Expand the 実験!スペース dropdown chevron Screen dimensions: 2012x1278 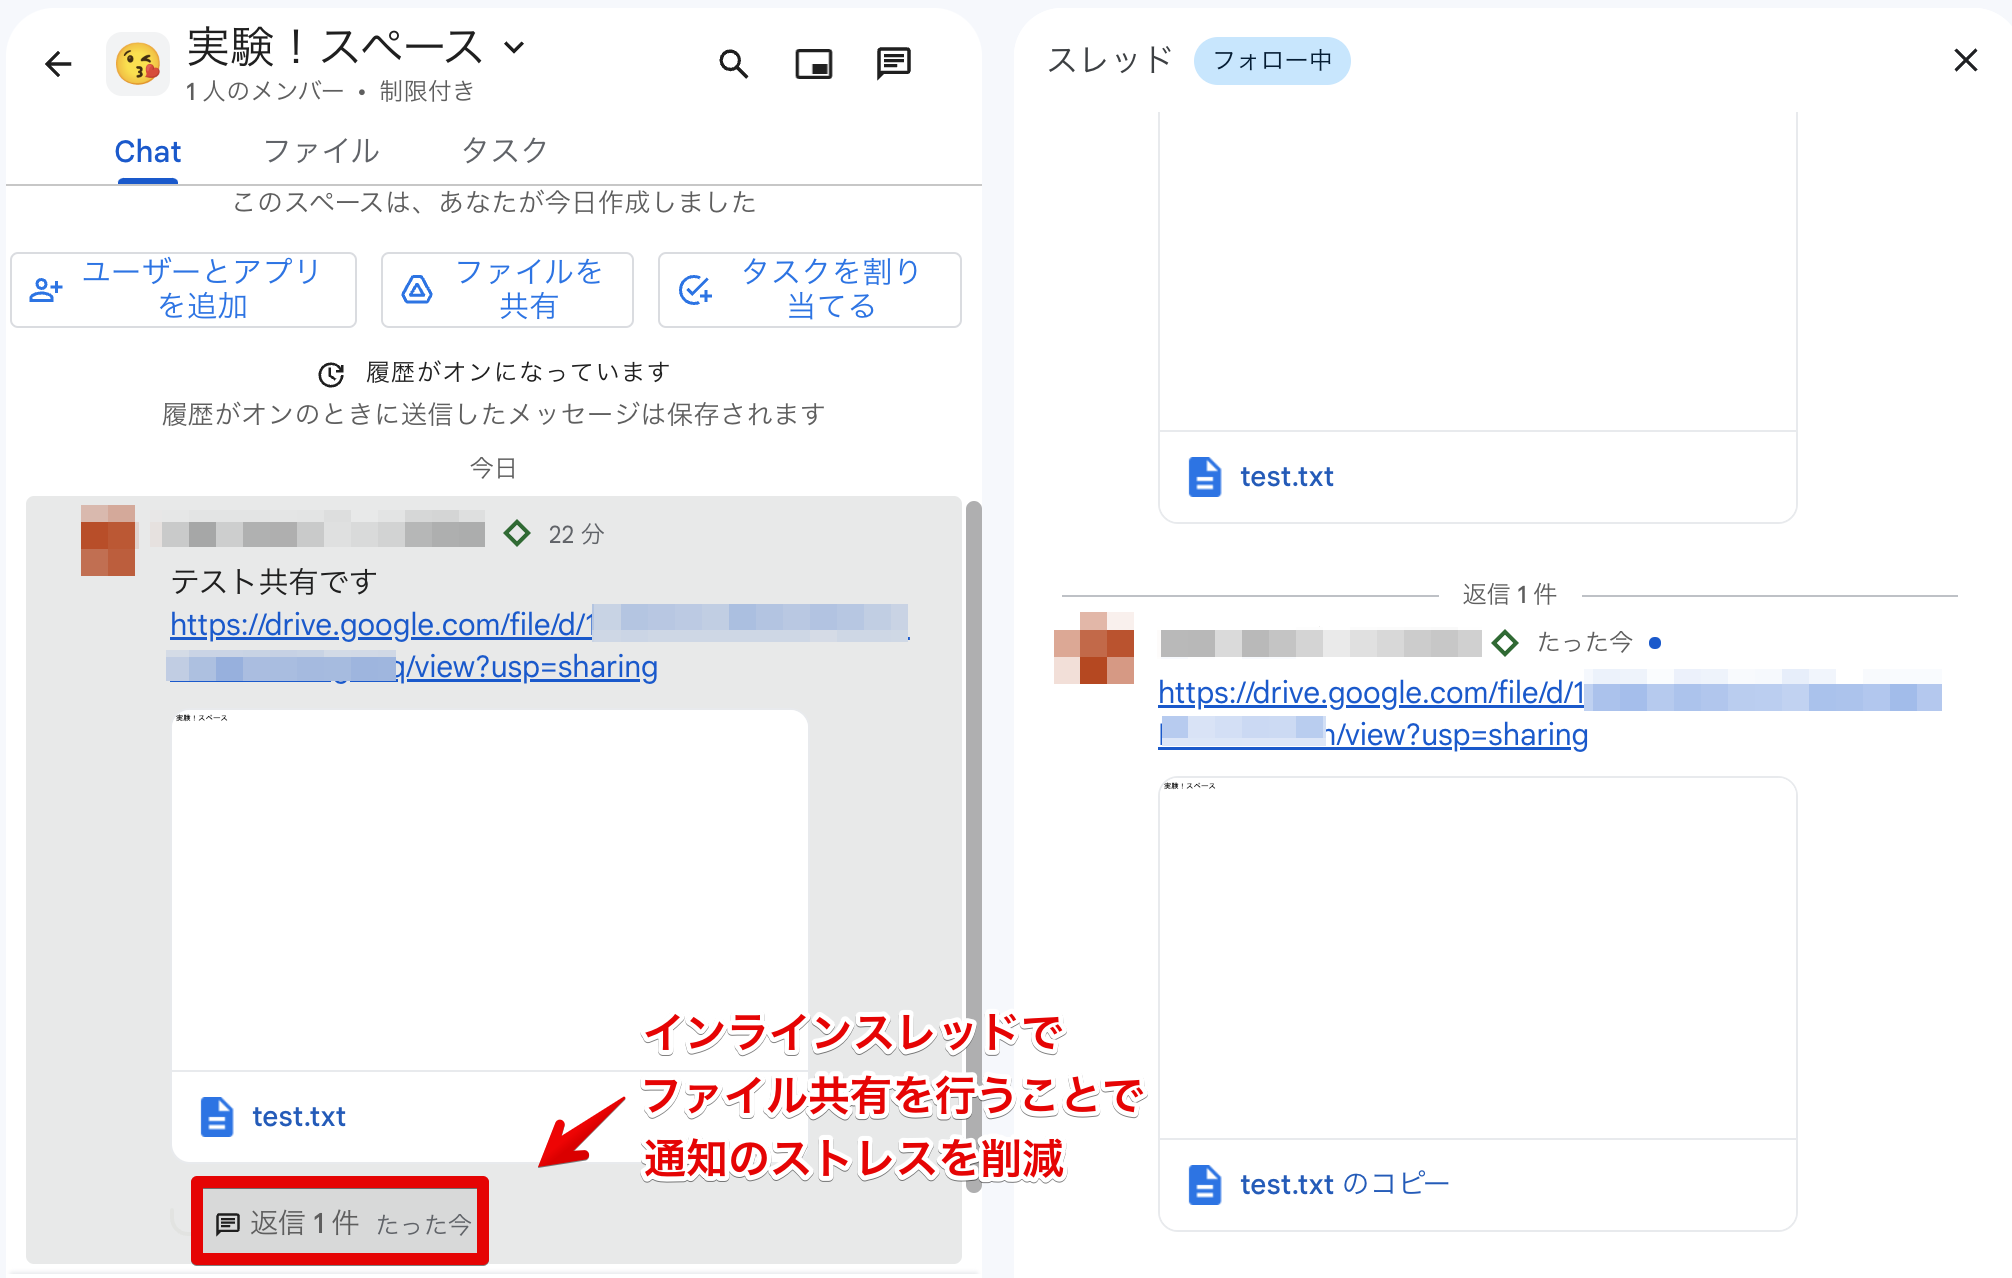pos(514,47)
